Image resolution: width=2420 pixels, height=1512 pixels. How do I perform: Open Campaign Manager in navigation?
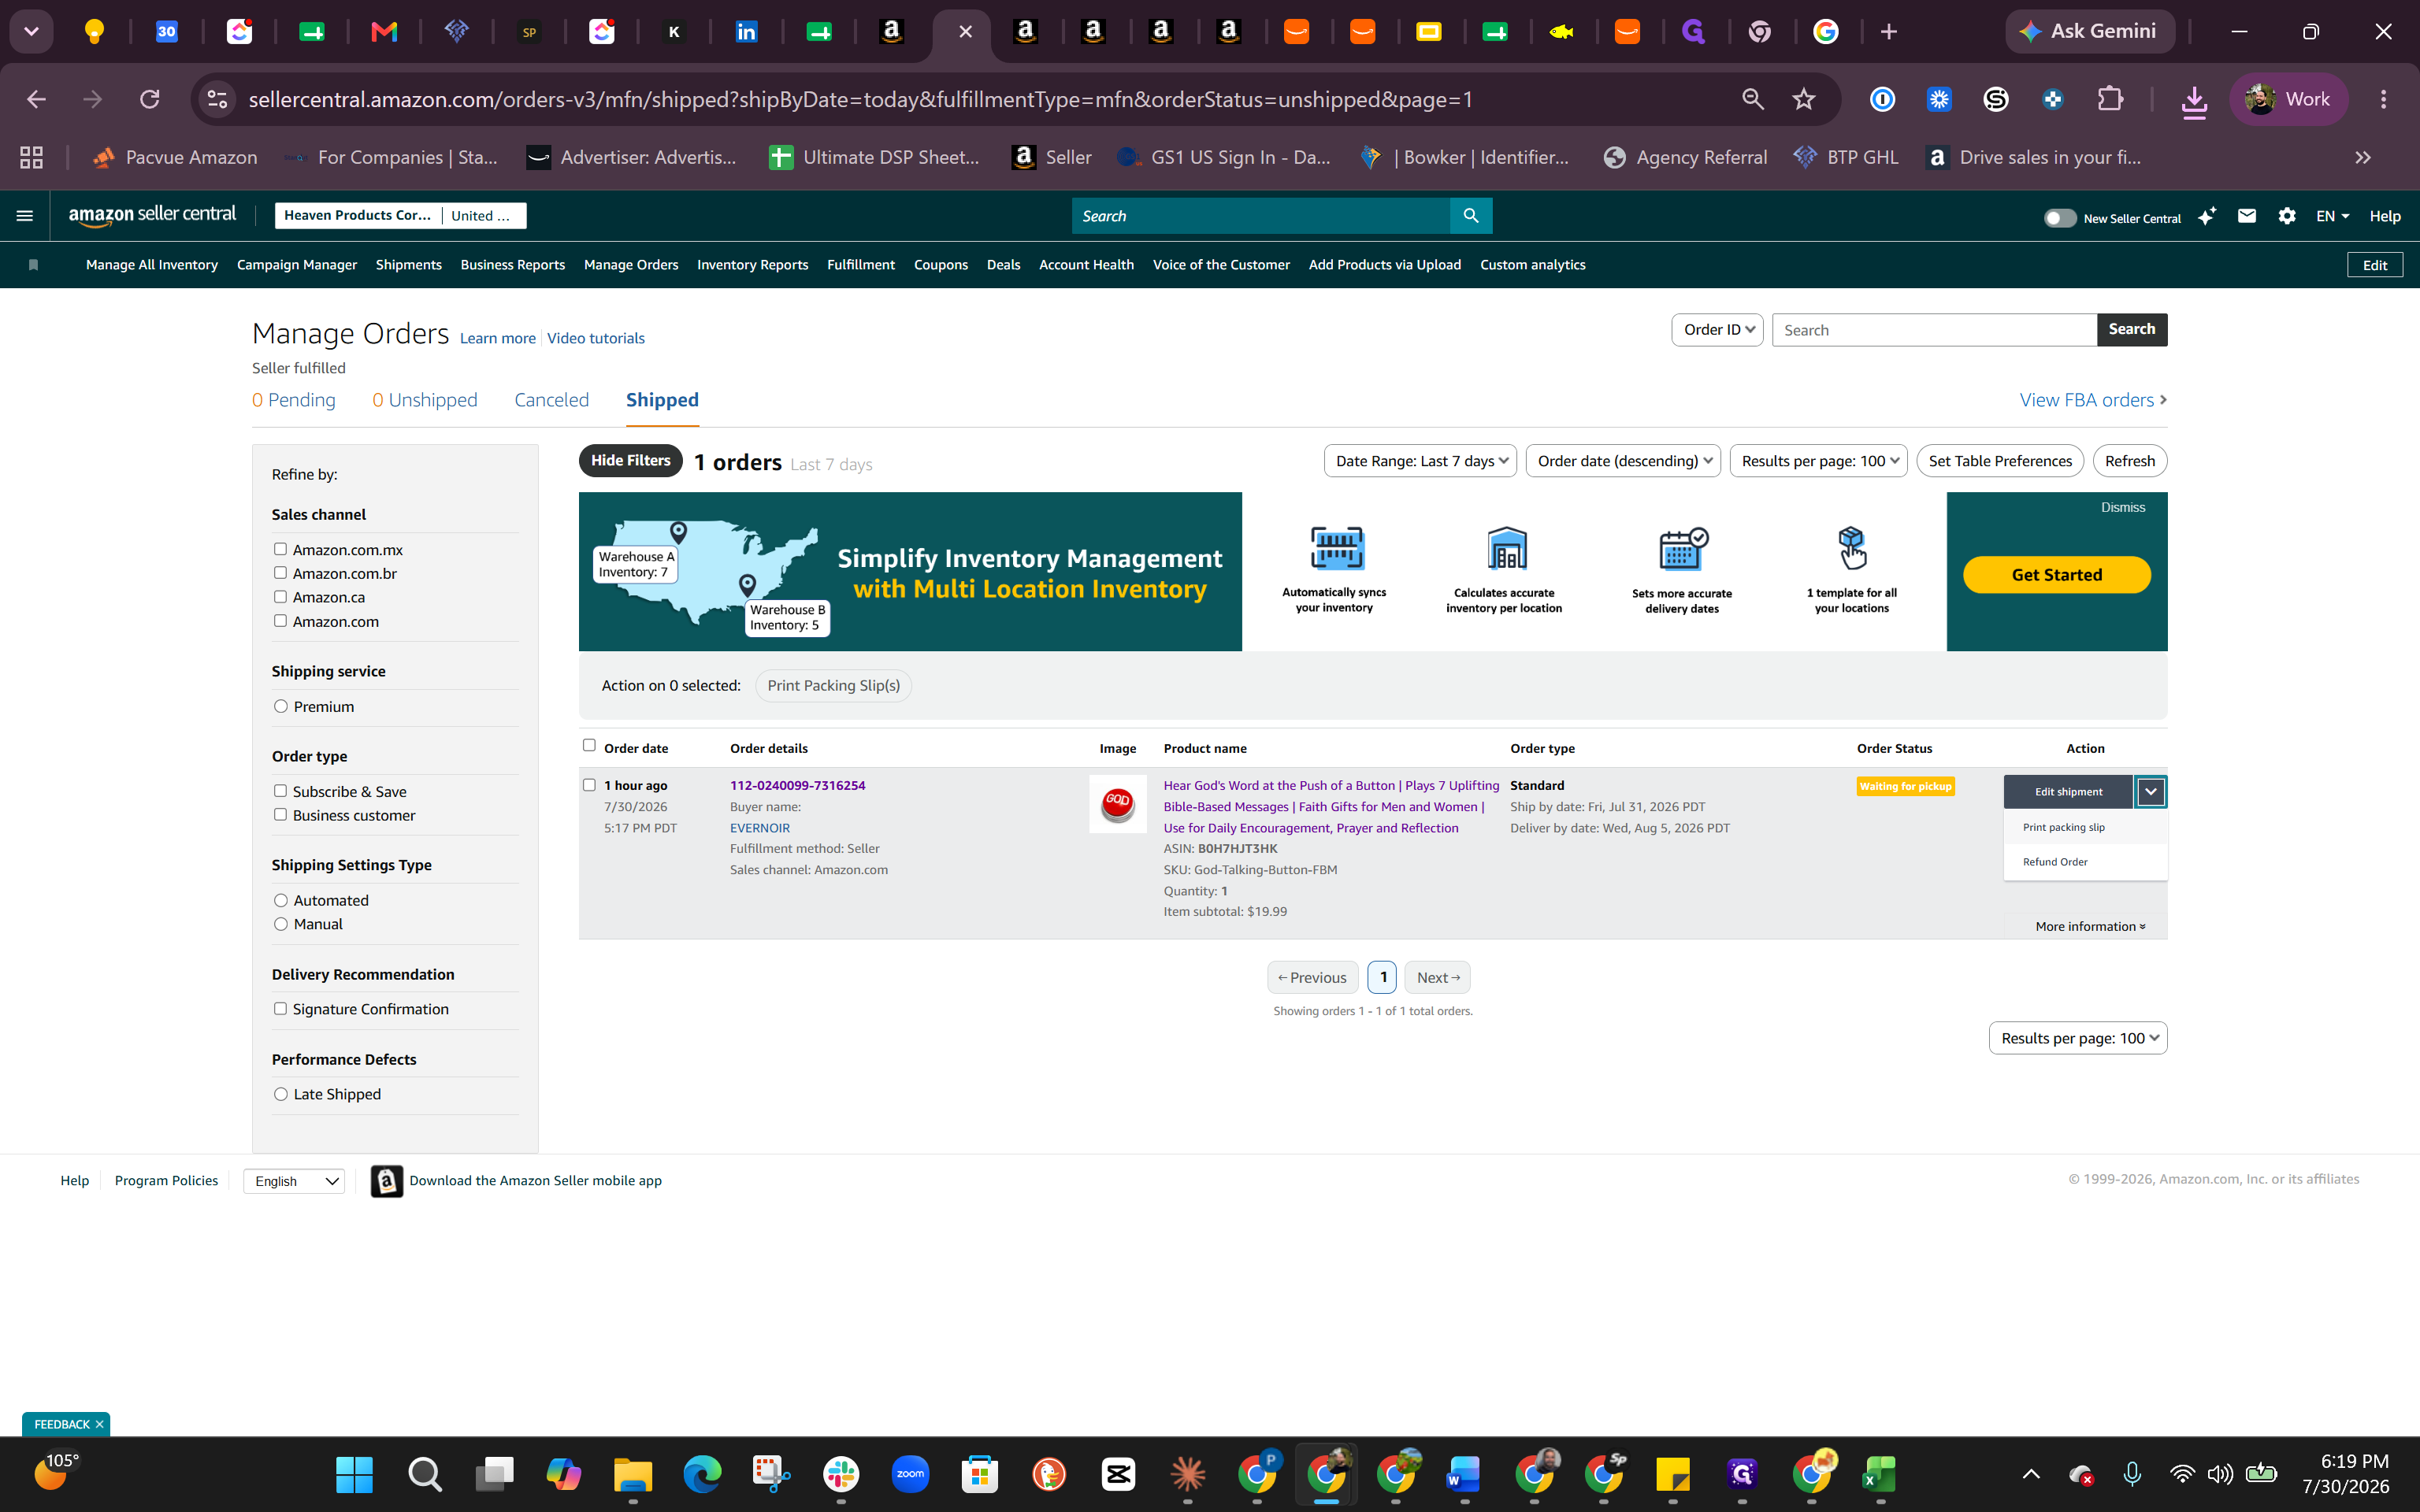point(297,265)
